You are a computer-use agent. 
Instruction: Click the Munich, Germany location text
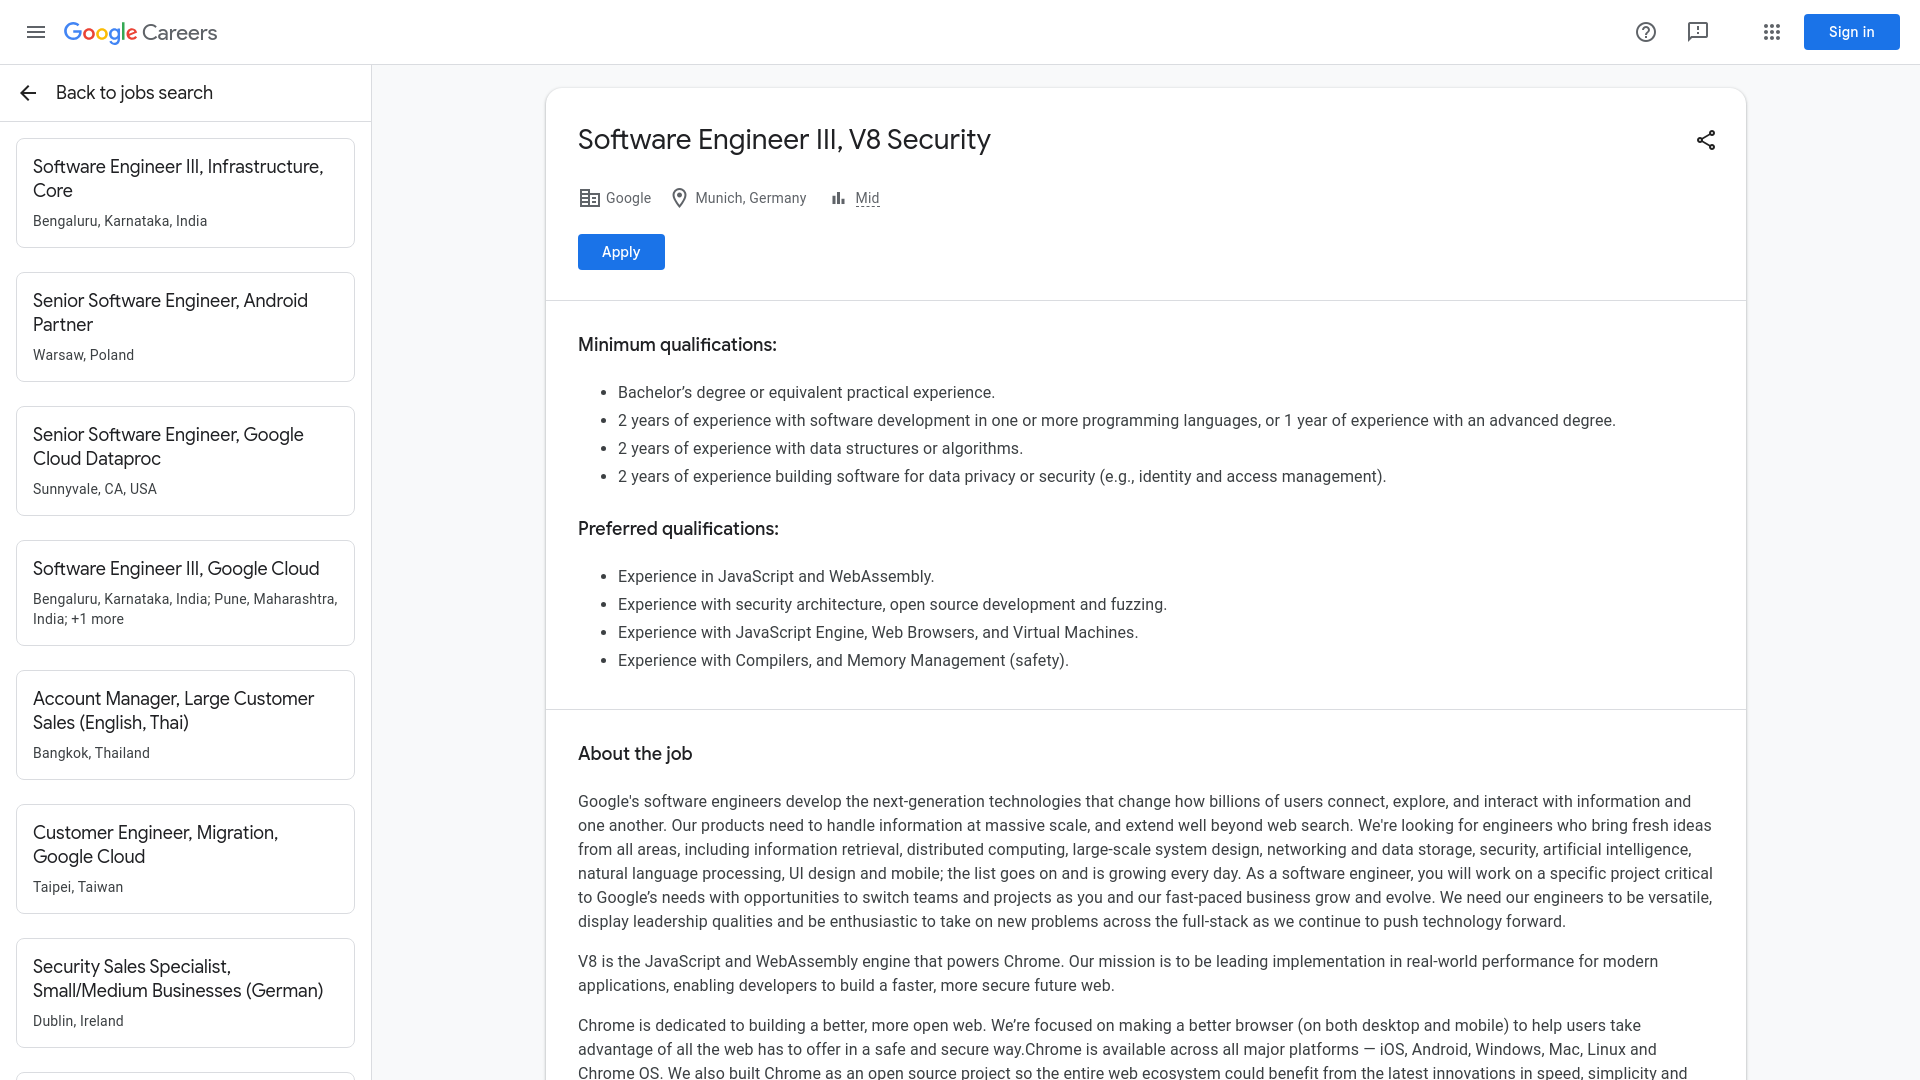pos(751,198)
